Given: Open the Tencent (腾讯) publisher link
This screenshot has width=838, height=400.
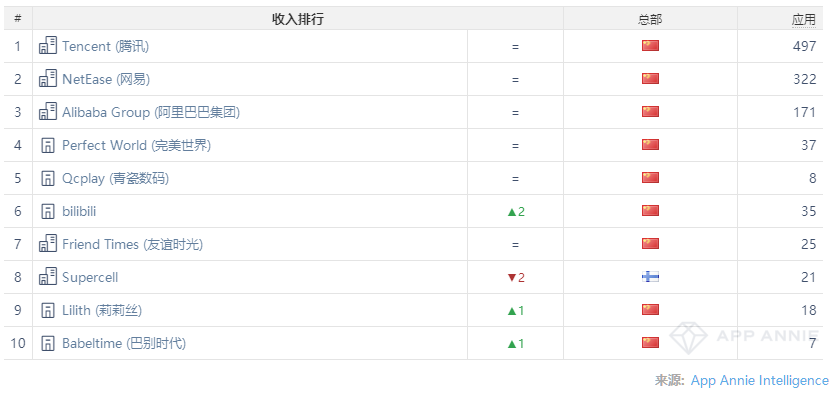Looking at the screenshot, I should (105, 46).
